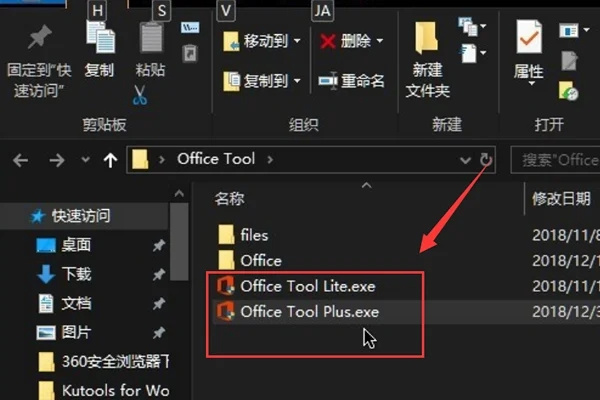Go back with the back arrow

[x=21, y=160]
